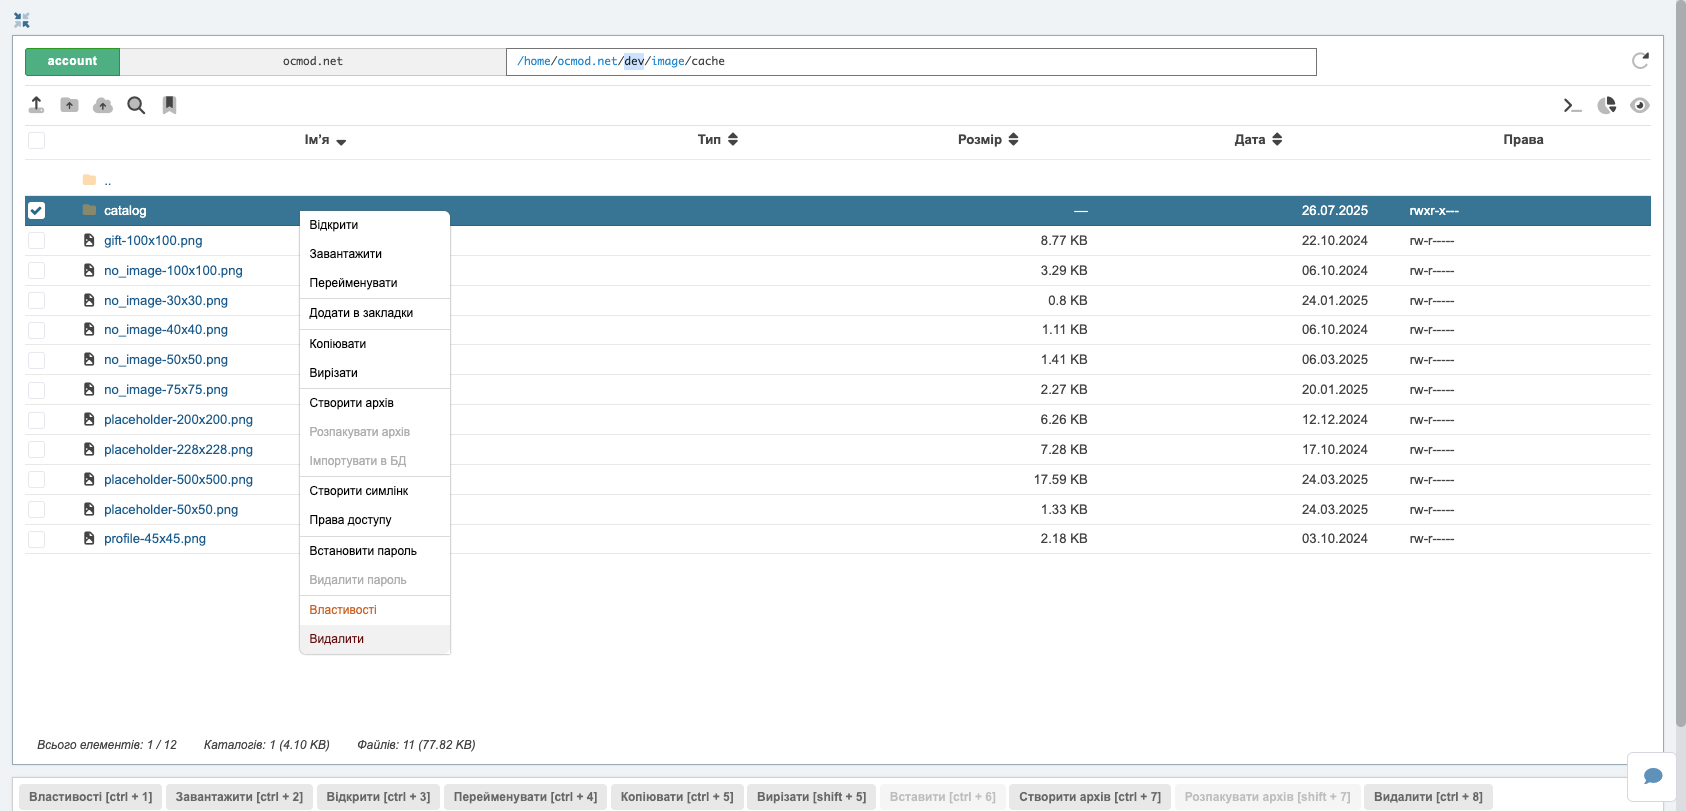Tick the select-all header checkbox
1686x811 pixels.
click(36, 140)
